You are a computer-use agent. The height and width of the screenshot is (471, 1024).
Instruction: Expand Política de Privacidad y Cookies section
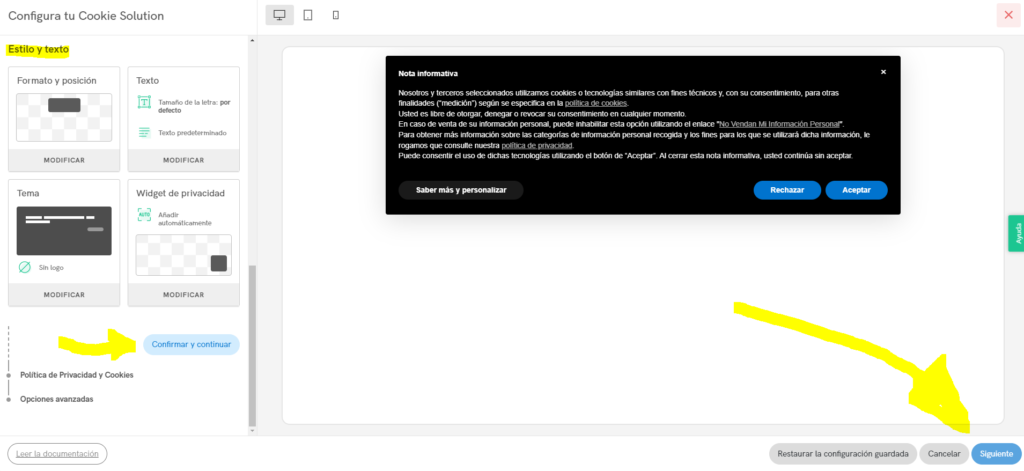click(x=76, y=375)
